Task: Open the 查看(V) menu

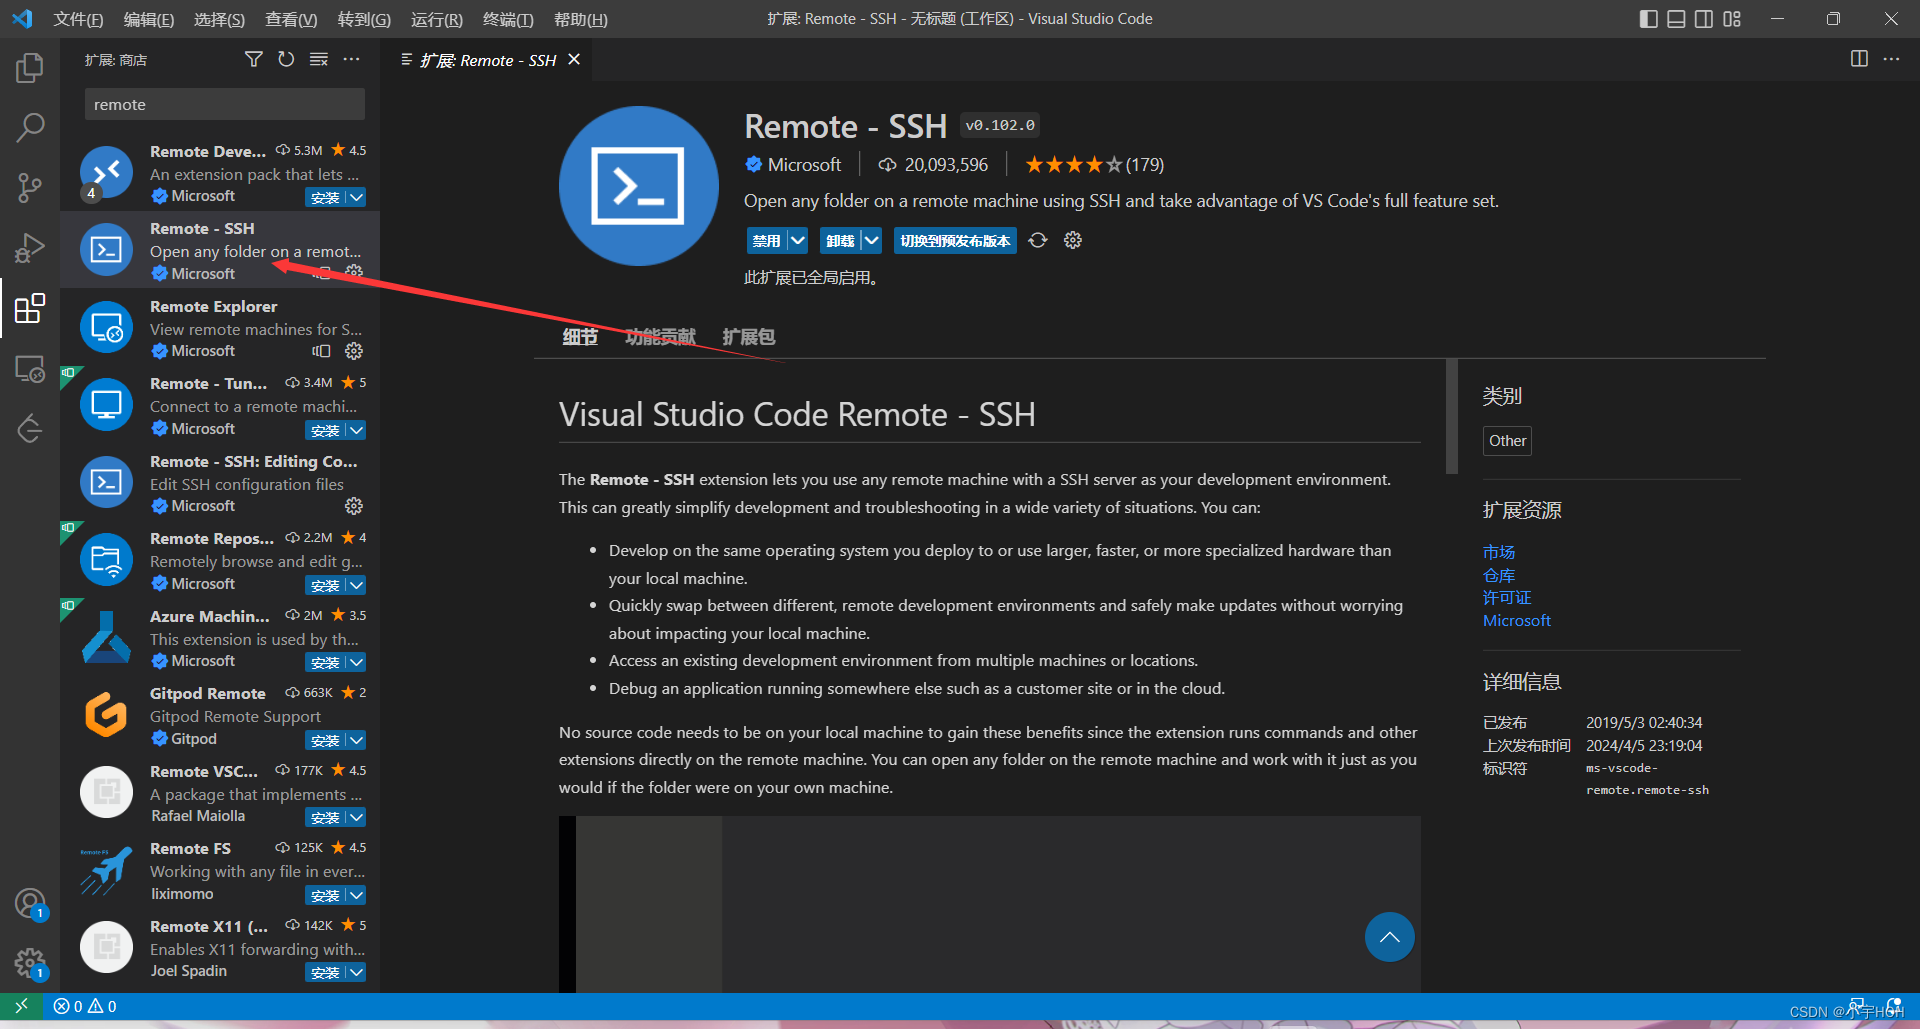Action: [291, 19]
